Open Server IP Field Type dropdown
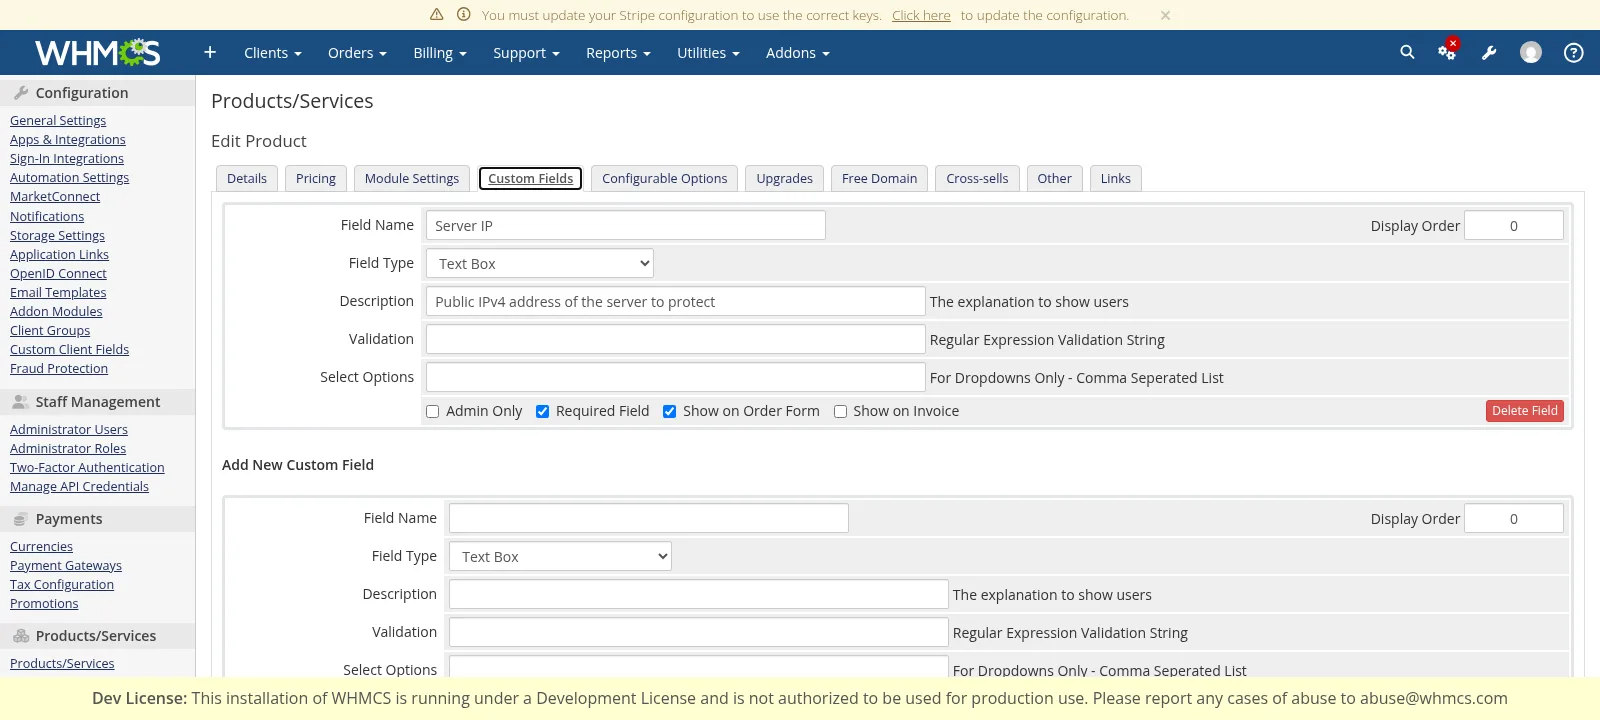The width and height of the screenshot is (1600, 720). coord(540,264)
